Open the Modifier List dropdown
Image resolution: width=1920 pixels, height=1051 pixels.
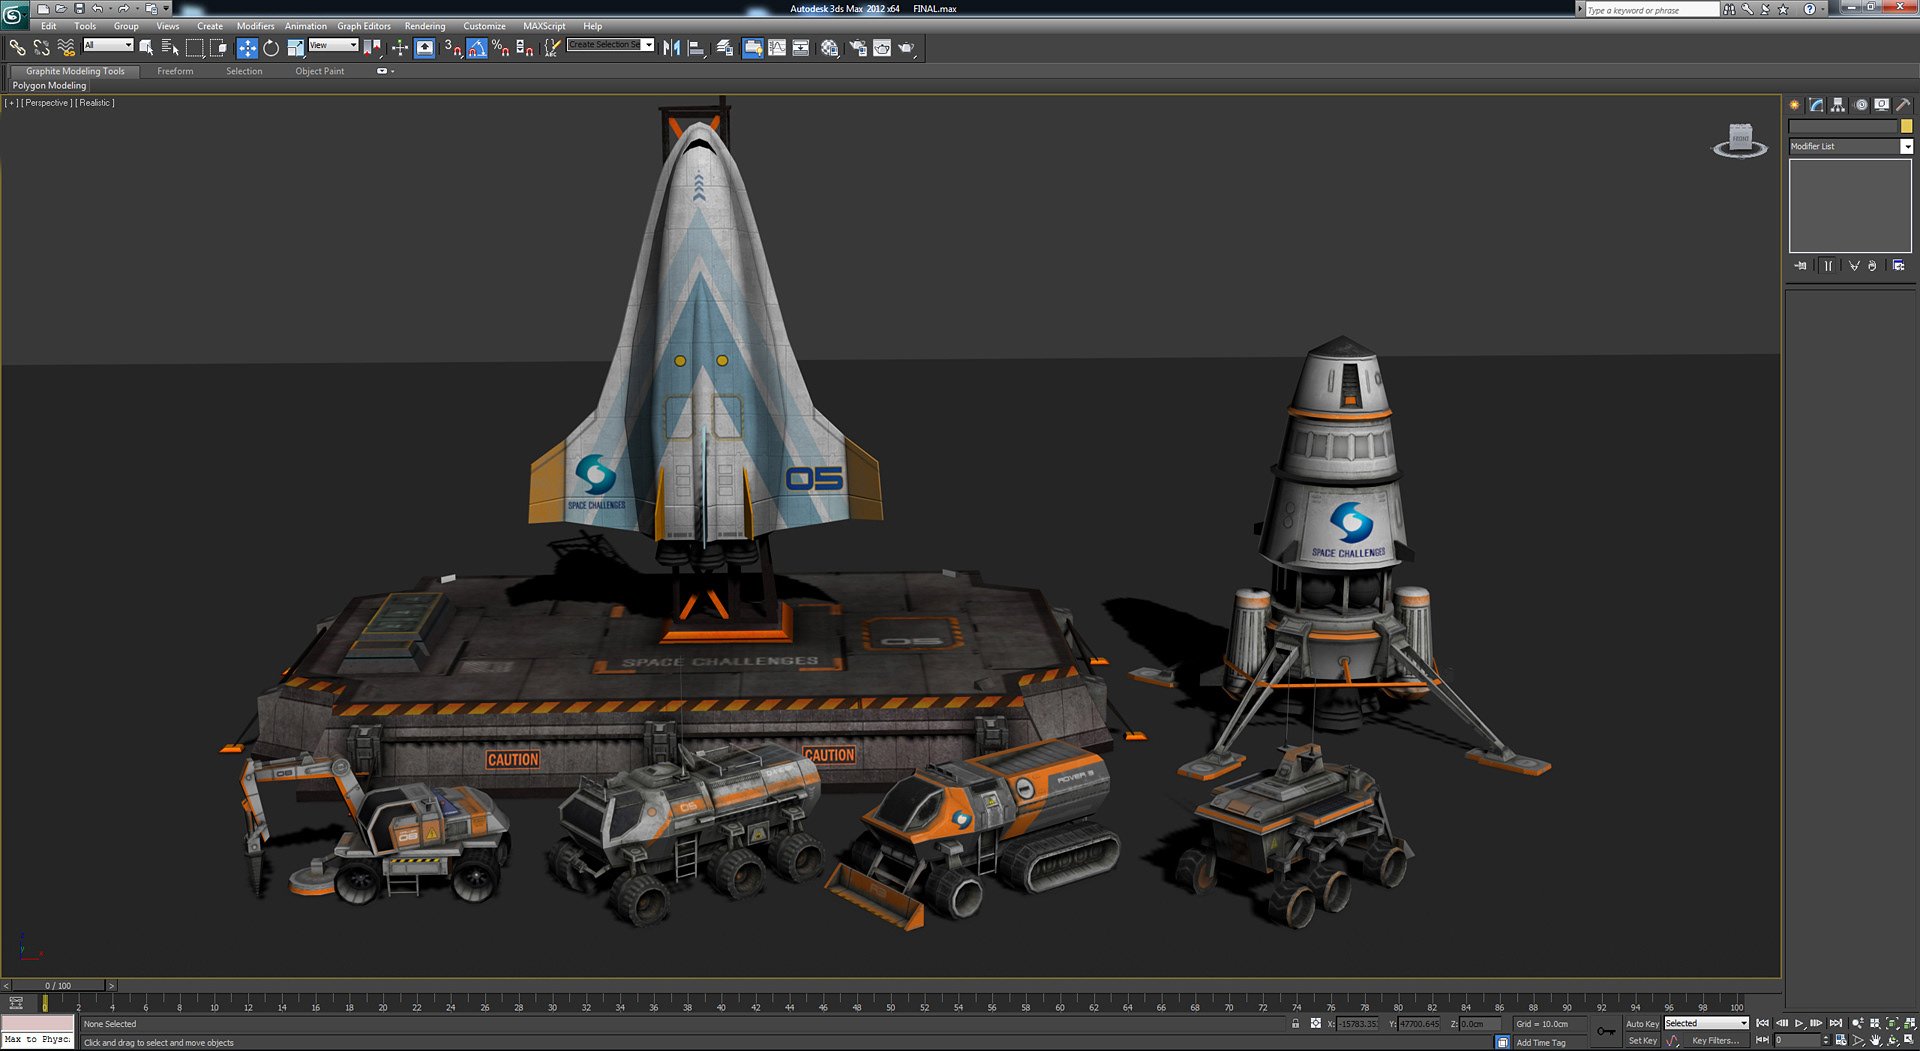1906,146
